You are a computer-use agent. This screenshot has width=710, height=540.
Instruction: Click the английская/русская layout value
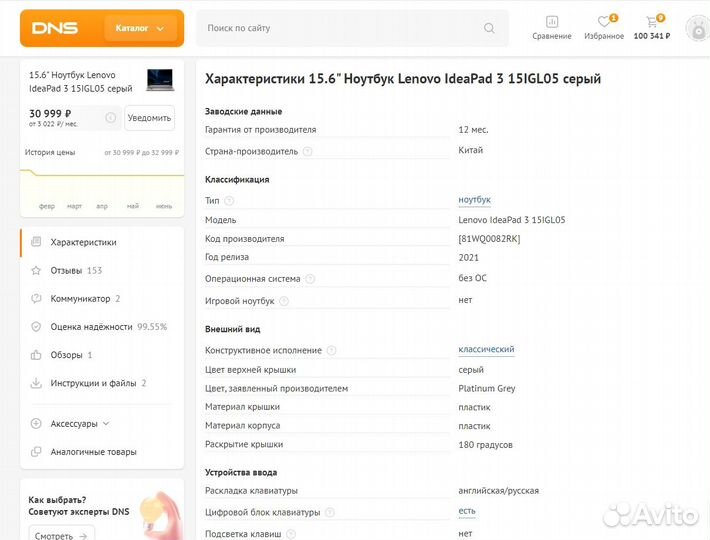coord(499,491)
